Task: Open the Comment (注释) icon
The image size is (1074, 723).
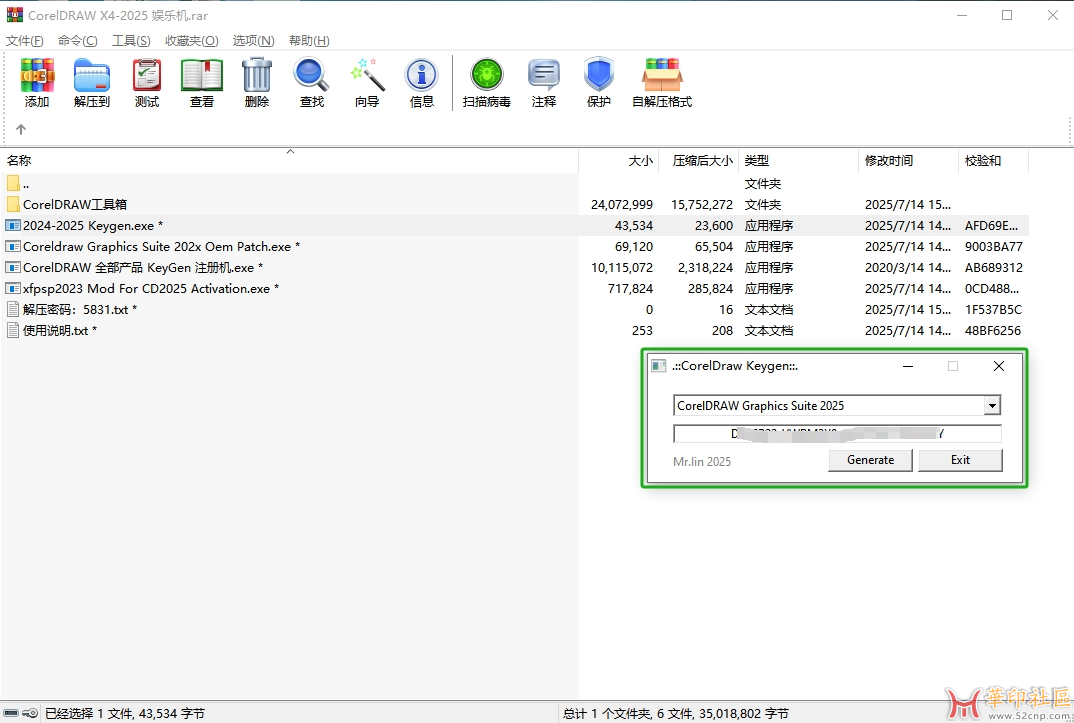Action: point(544,75)
